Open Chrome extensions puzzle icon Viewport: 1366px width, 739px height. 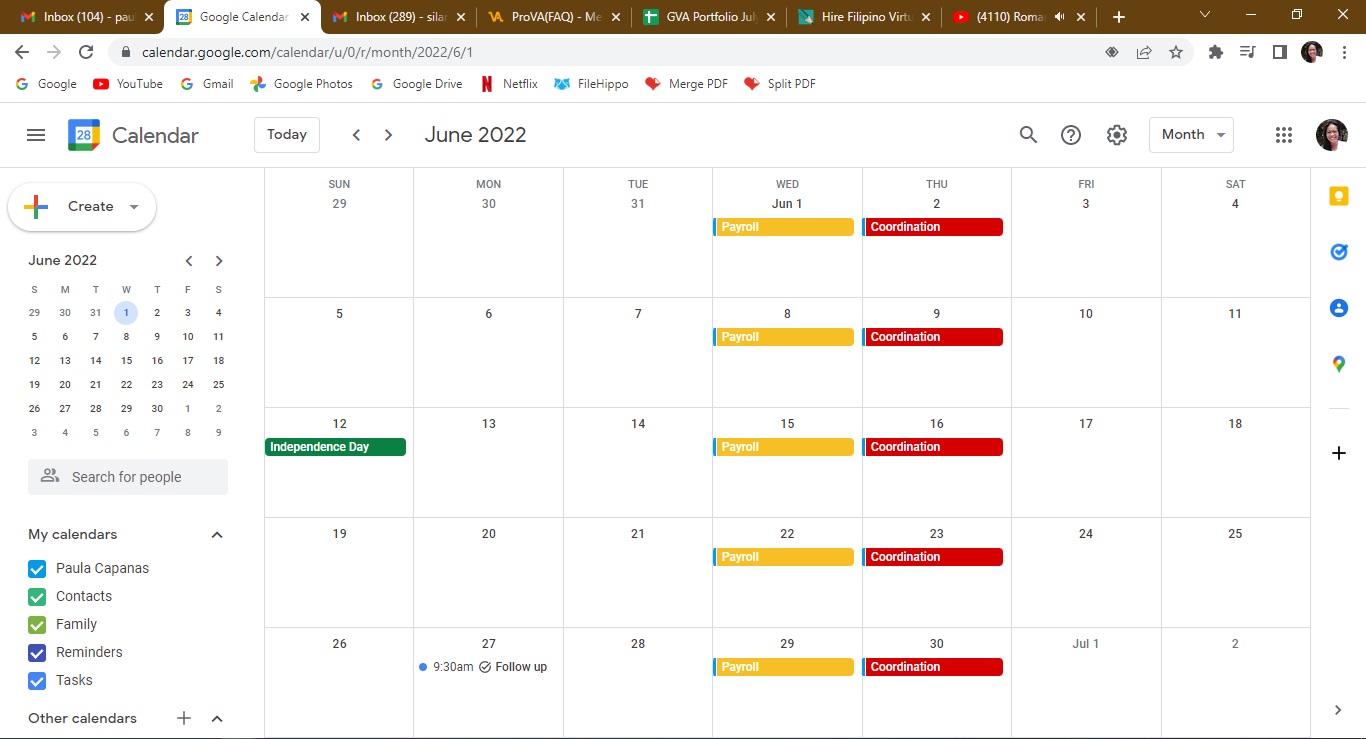(1216, 52)
